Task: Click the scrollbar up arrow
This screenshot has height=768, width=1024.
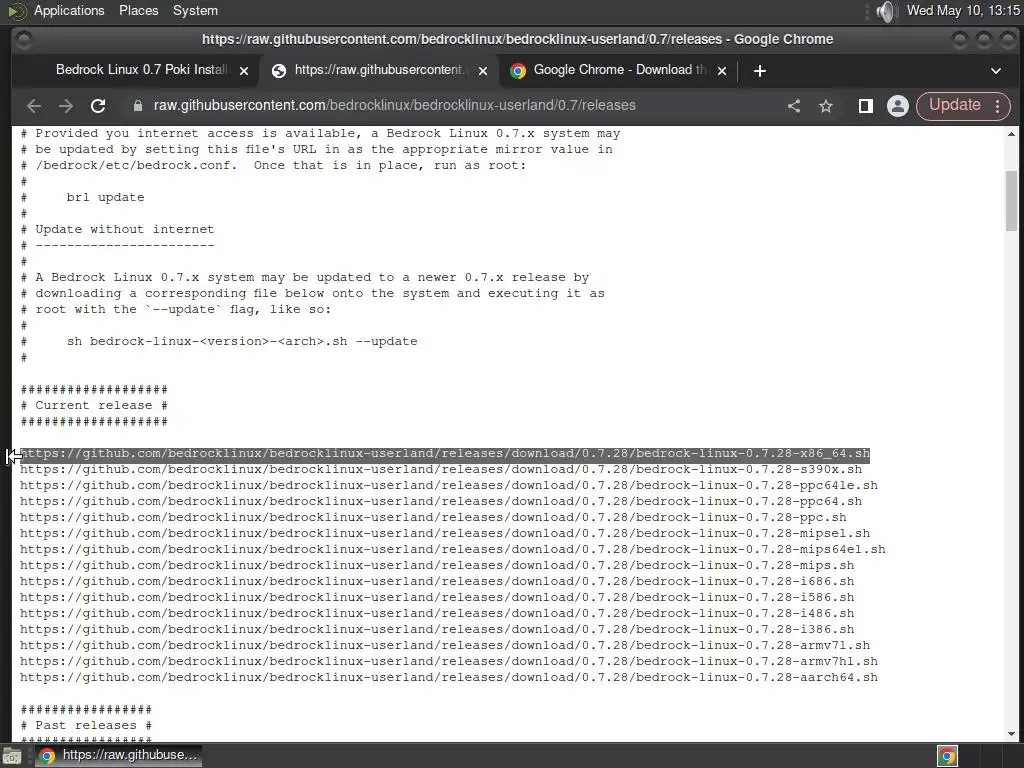Action: point(1011,134)
